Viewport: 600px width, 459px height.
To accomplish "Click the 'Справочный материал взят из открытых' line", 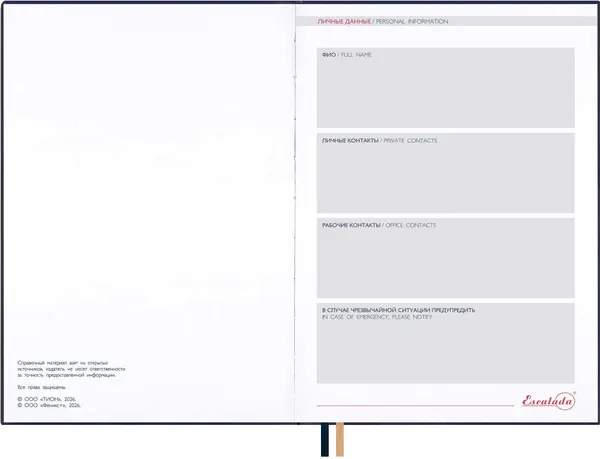I will point(63,363).
